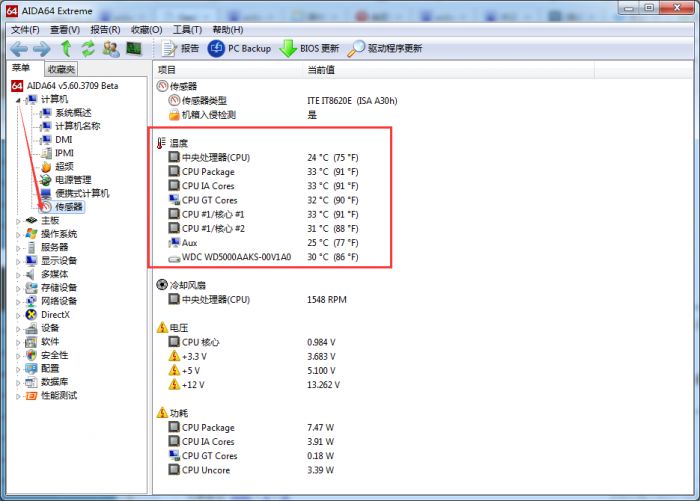The width and height of the screenshot is (700, 501).
Task: Open the green monitor graph icon
Action: pyautogui.click(x=134, y=48)
